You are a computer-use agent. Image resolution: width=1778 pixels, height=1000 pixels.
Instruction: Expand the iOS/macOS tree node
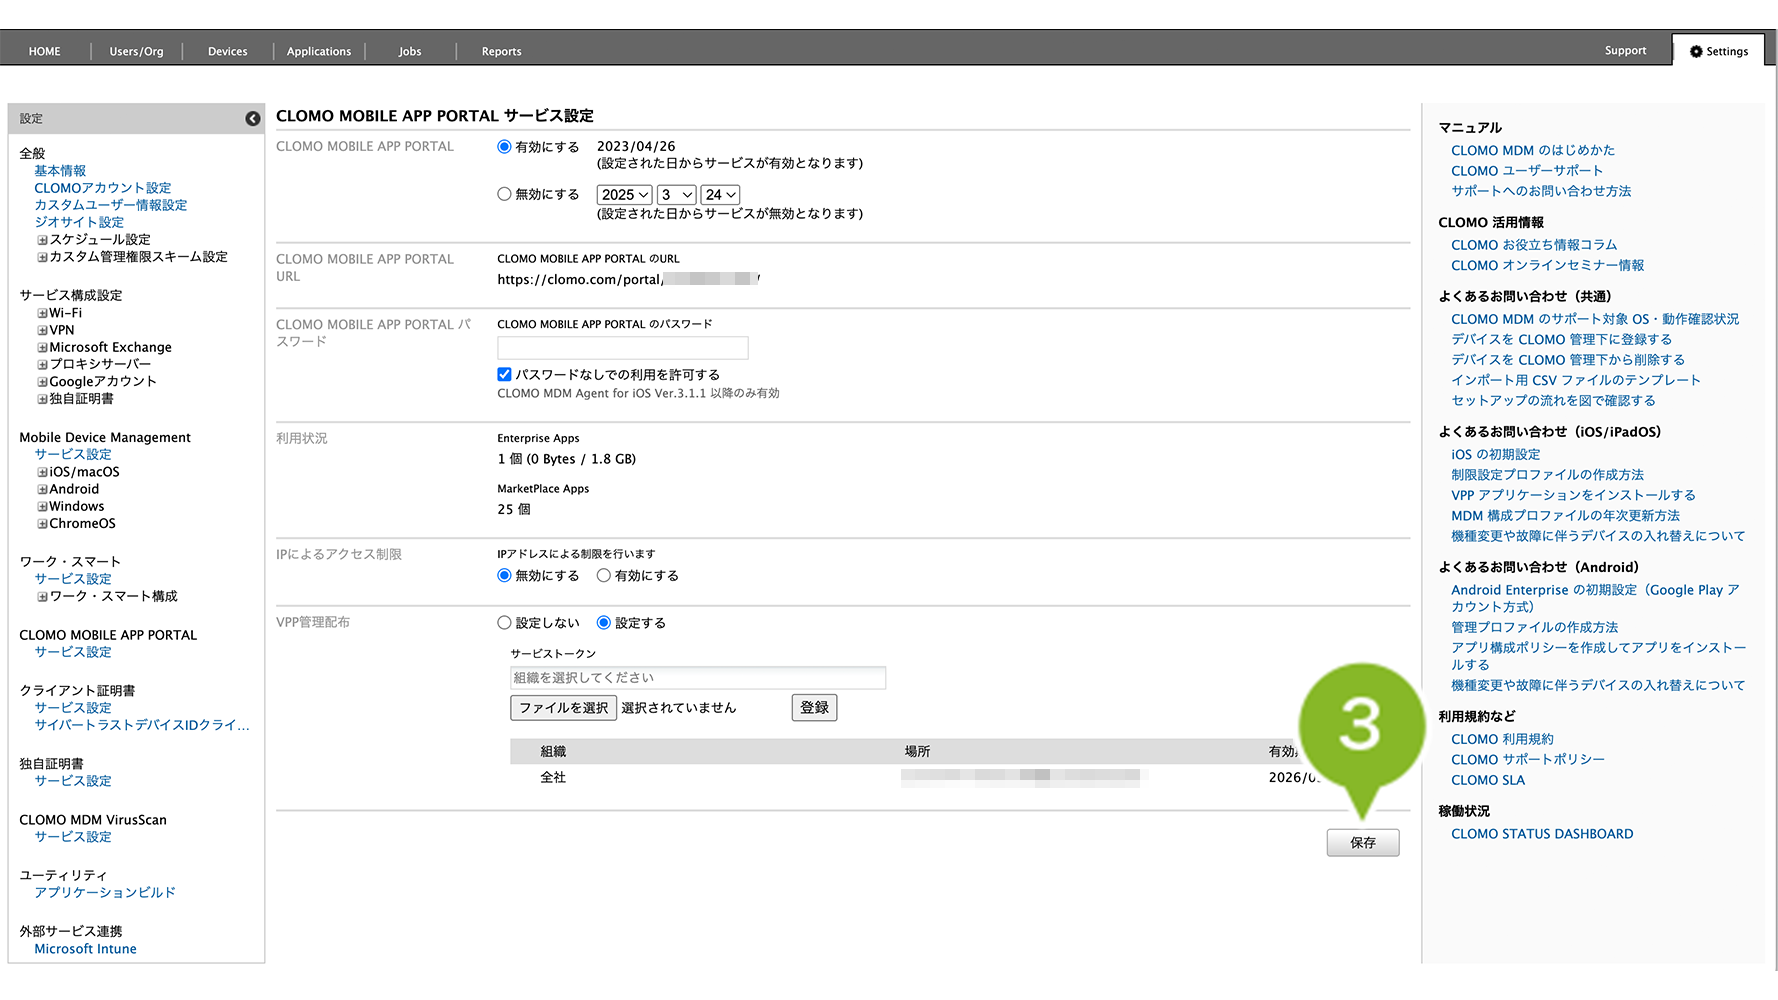point(43,472)
